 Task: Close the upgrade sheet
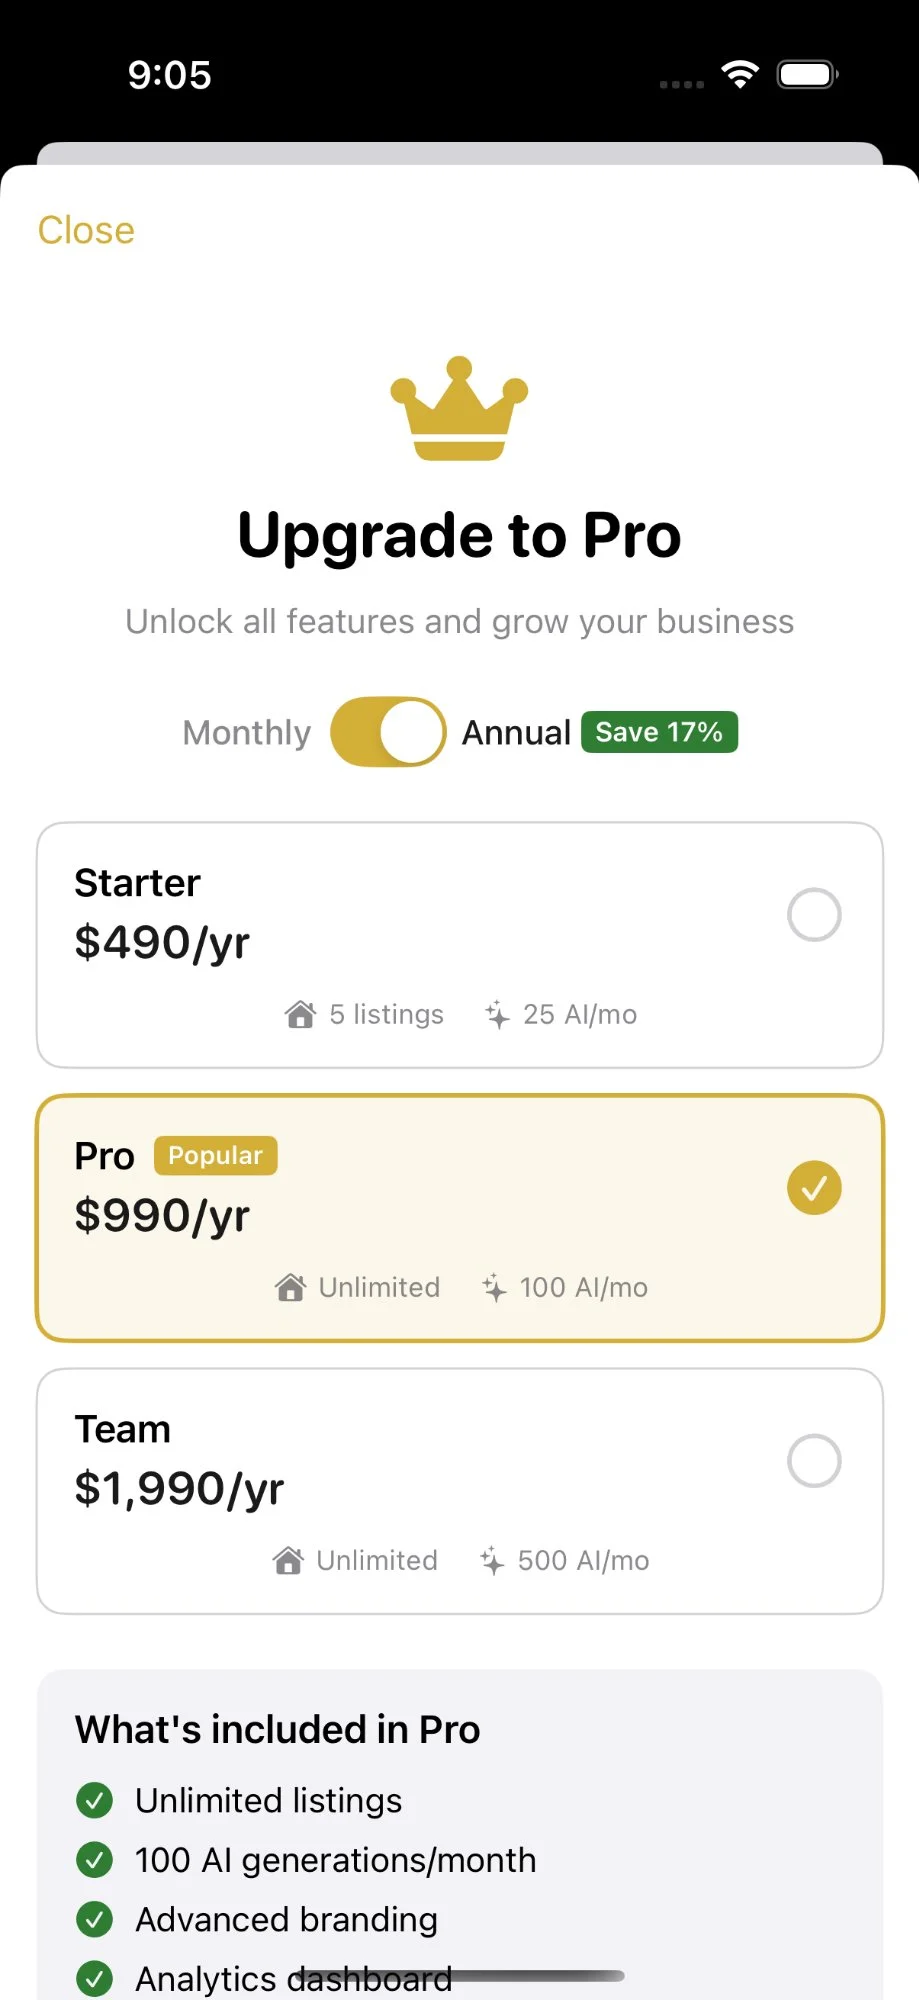tap(86, 230)
